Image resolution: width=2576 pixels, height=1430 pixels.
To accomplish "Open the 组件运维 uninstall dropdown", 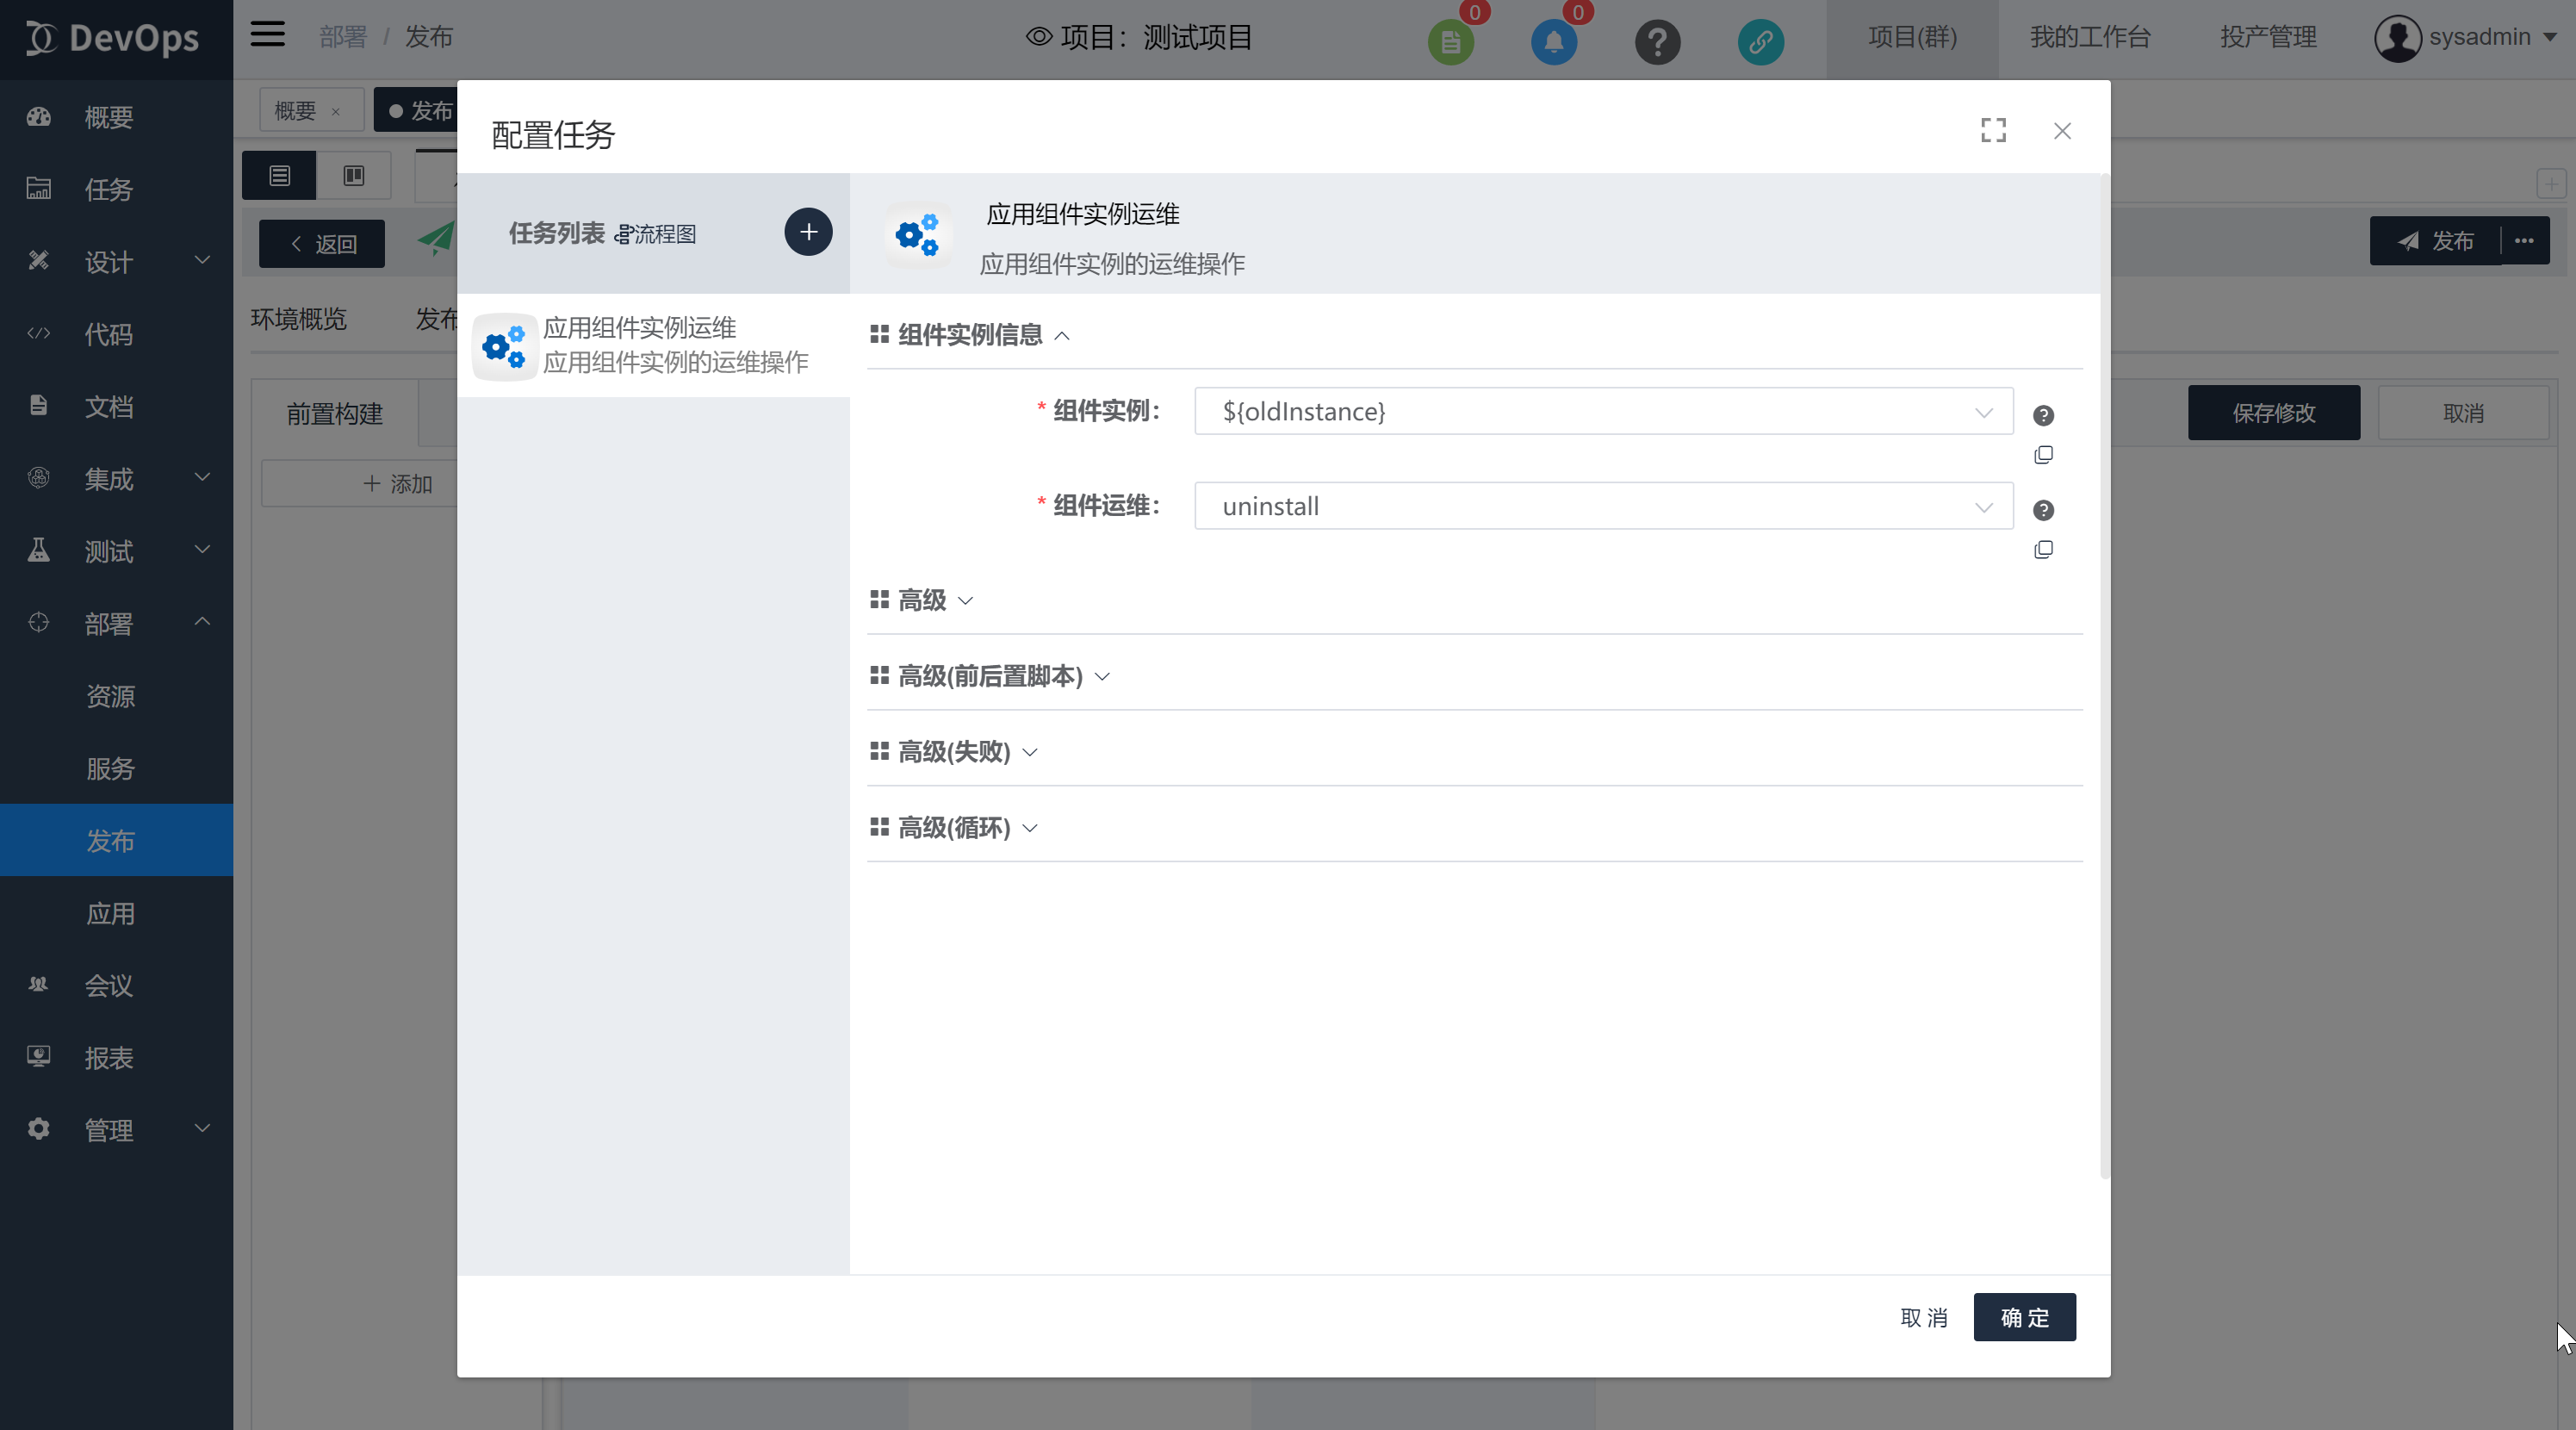I will tap(1603, 506).
